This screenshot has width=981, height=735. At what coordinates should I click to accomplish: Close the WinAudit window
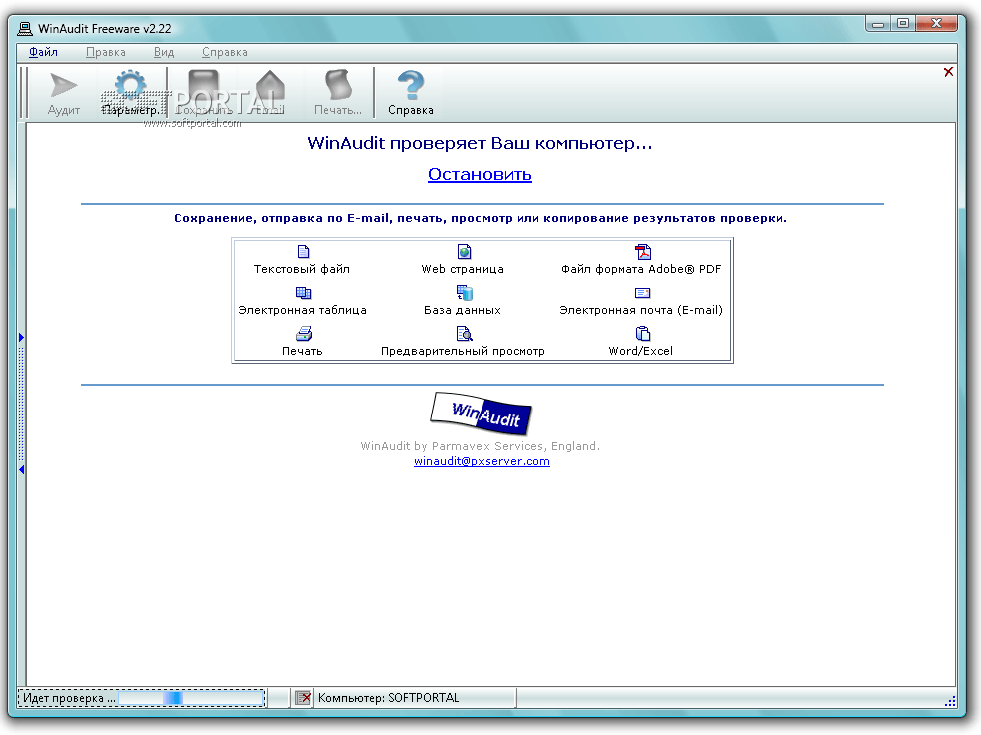(x=937, y=24)
